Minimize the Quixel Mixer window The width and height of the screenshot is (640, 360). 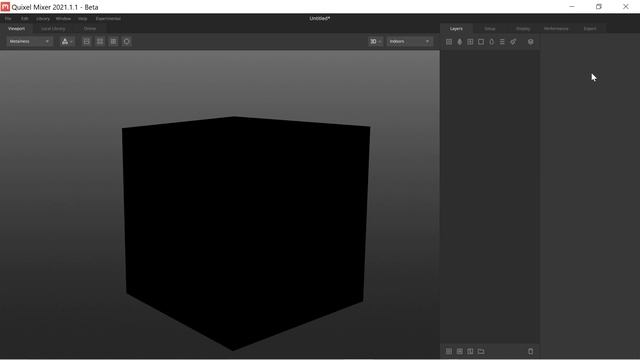[572, 7]
